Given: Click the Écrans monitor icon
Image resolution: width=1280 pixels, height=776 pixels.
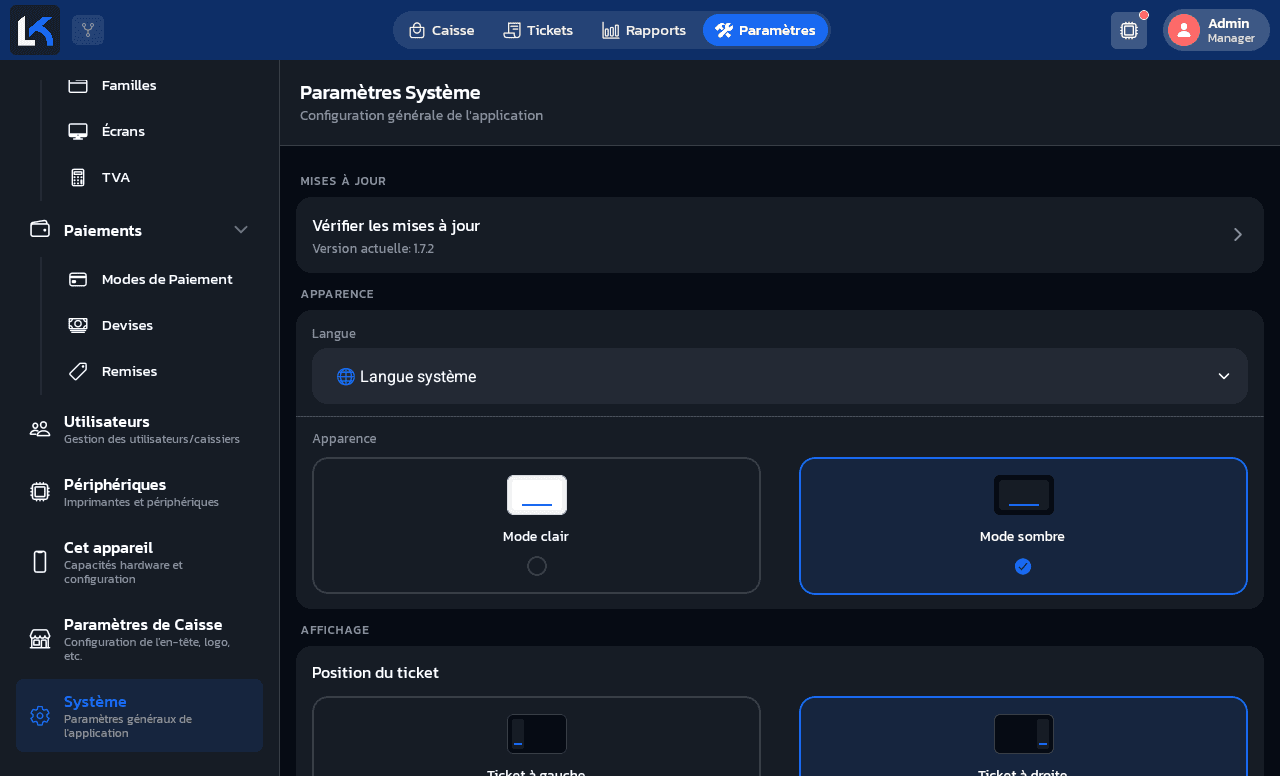Looking at the screenshot, I should click(x=78, y=131).
